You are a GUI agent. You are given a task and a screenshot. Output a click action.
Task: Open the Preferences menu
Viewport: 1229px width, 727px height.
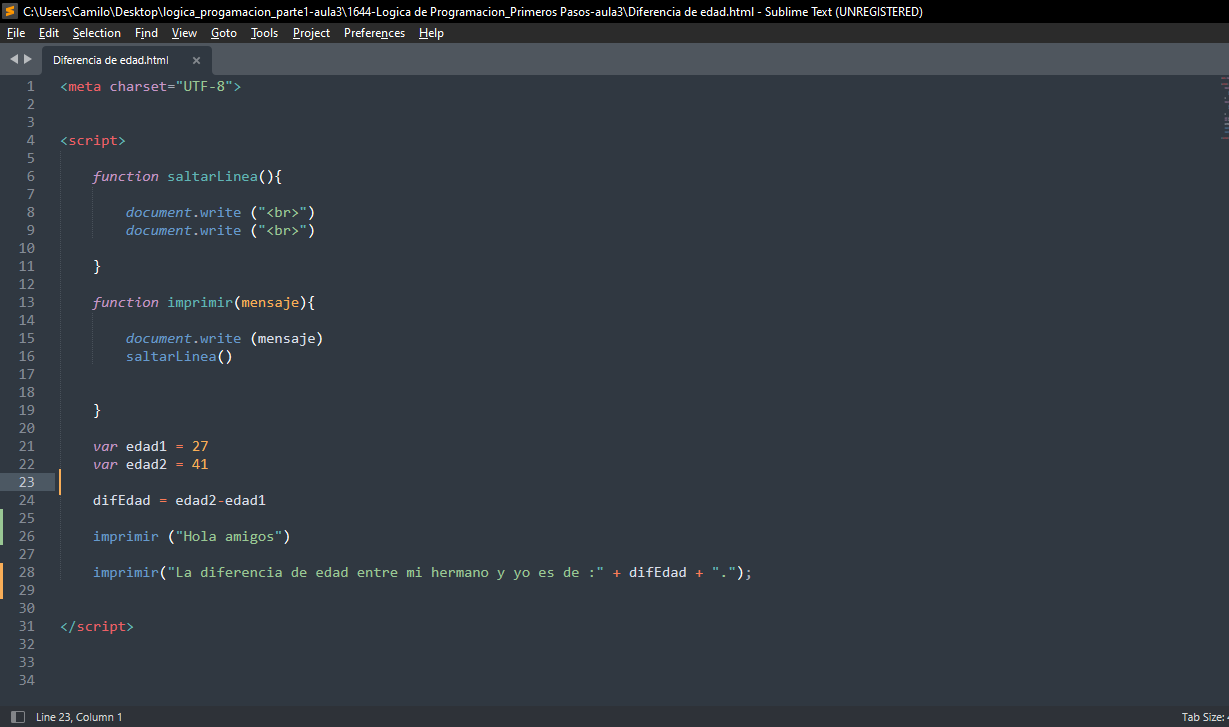click(375, 33)
